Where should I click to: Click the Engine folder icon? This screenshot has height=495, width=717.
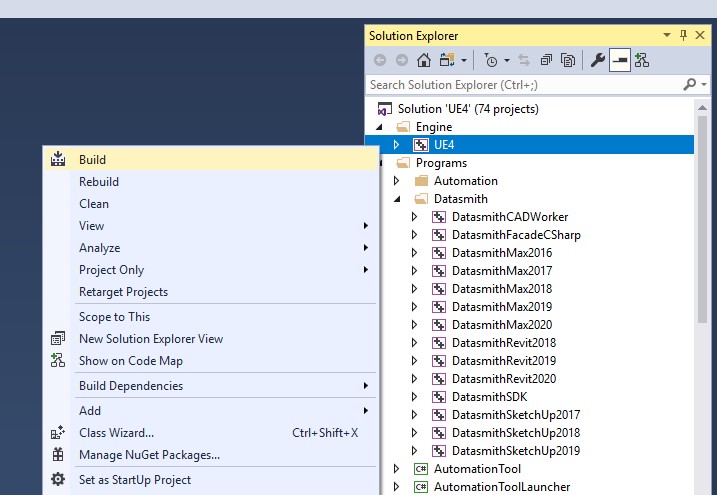point(403,127)
